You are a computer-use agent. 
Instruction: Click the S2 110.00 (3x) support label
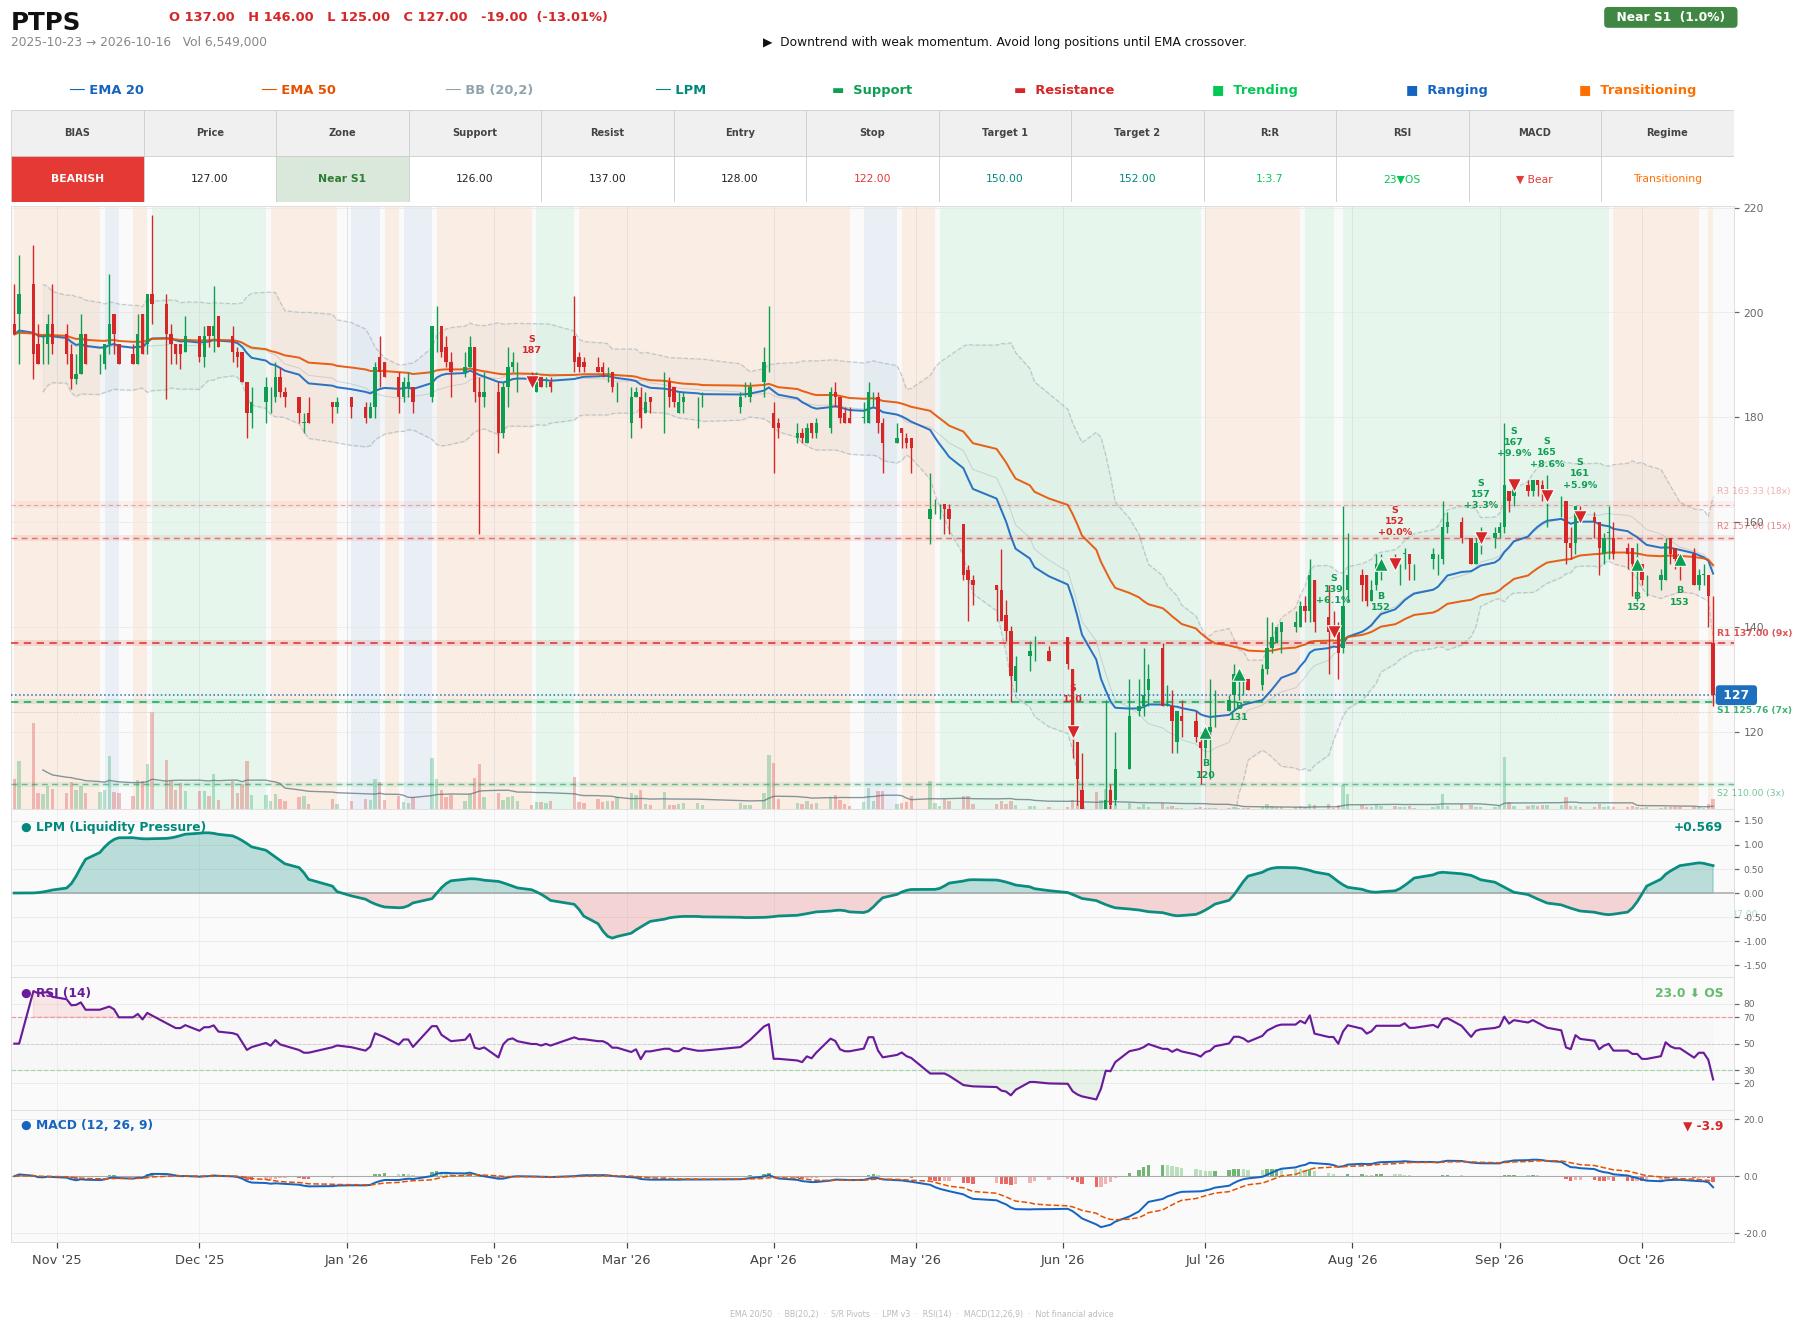(1750, 793)
